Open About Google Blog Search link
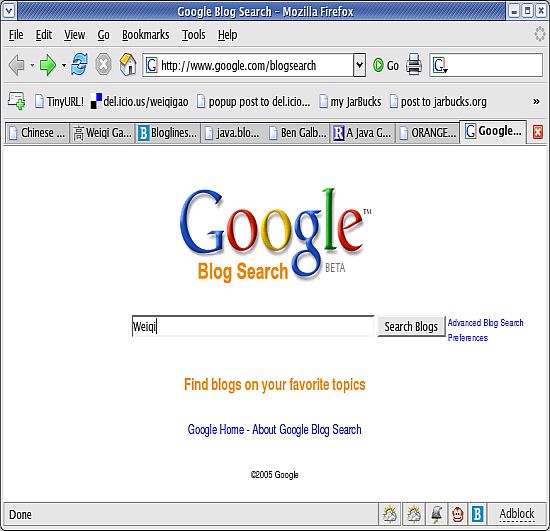 click(x=307, y=429)
